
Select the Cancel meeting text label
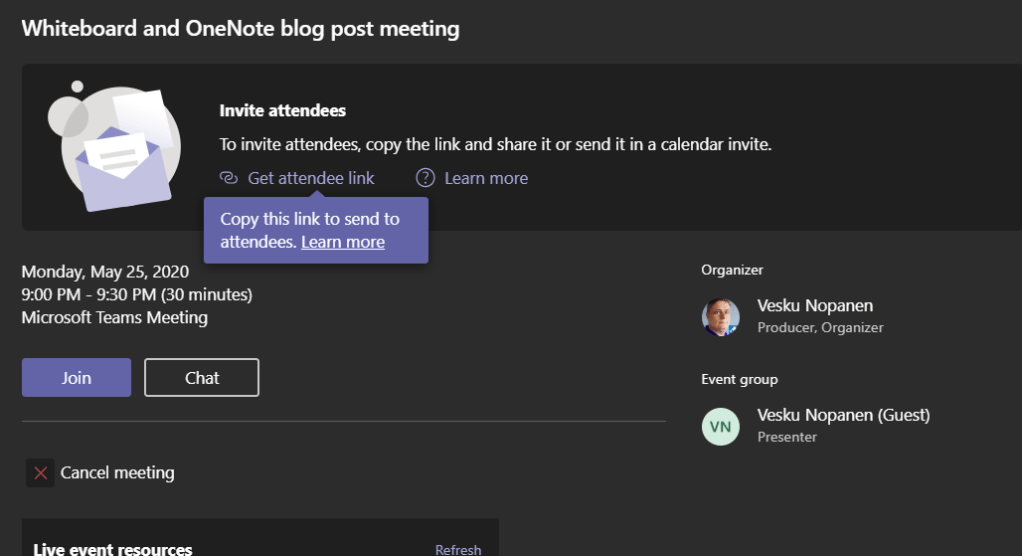(x=117, y=473)
